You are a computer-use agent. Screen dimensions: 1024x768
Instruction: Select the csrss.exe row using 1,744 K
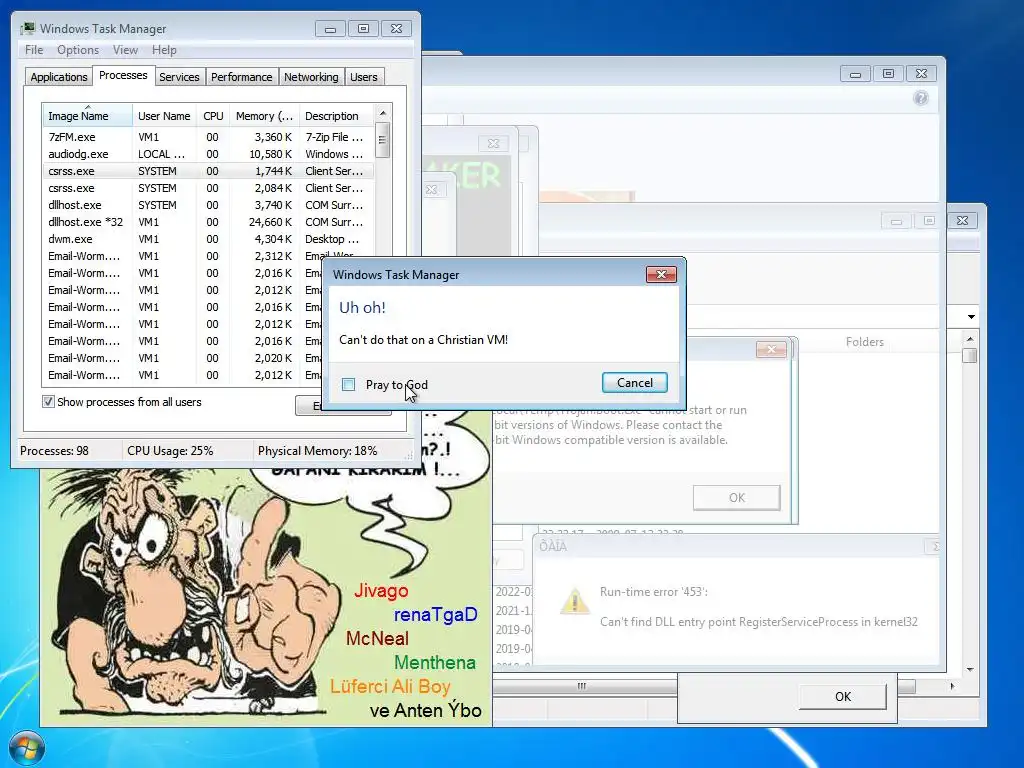(x=208, y=171)
